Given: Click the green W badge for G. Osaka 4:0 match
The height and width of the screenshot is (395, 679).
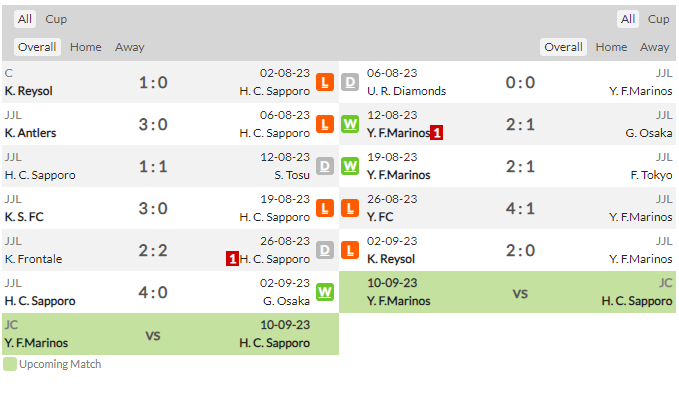Looking at the screenshot, I should [x=324, y=292].
